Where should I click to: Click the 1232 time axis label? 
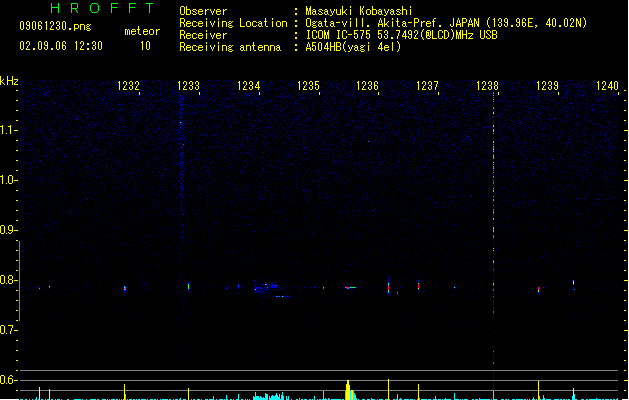point(128,86)
